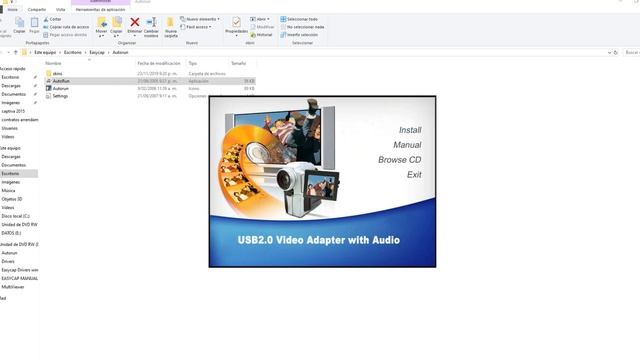Click the red X Eliminar icon
The height and width of the screenshot is (360, 640).
point(134,22)
